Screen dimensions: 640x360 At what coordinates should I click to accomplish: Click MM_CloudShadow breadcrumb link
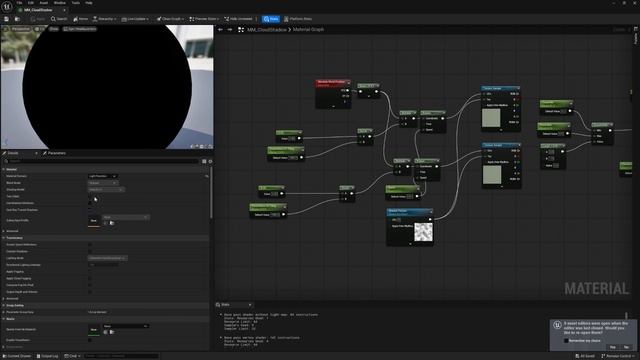(x=267, y=29)
